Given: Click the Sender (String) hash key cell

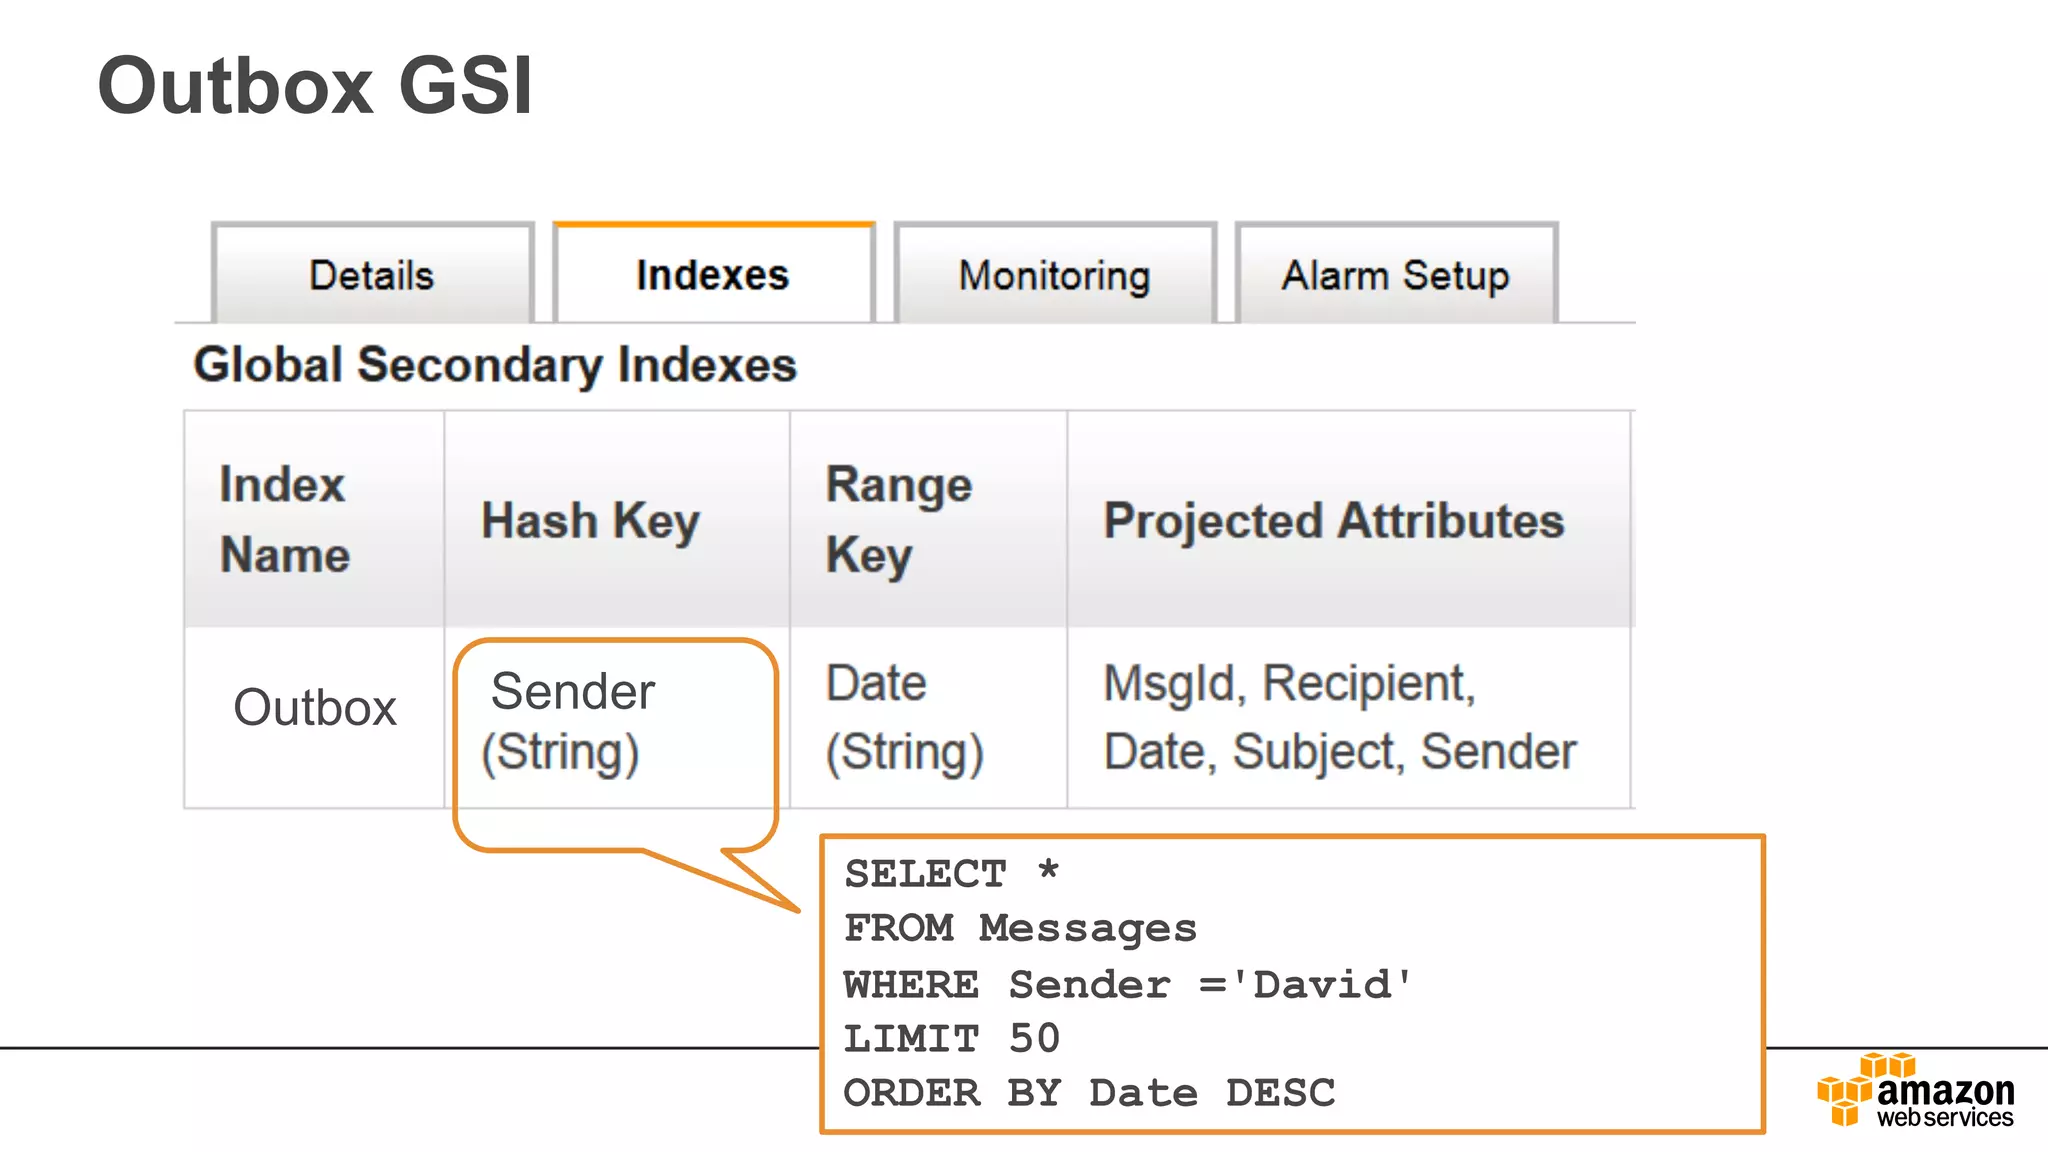Looking at the screenshot, I should point(568,720).
